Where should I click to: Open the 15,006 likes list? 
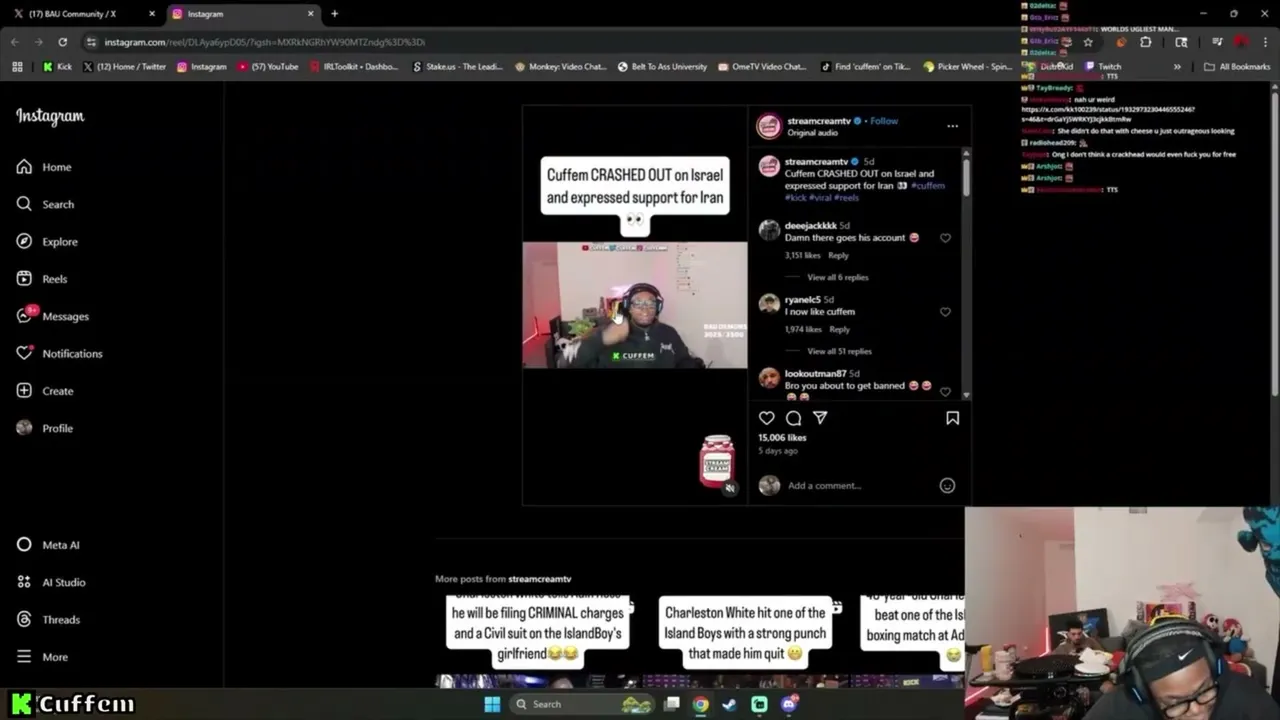point(782,438)
